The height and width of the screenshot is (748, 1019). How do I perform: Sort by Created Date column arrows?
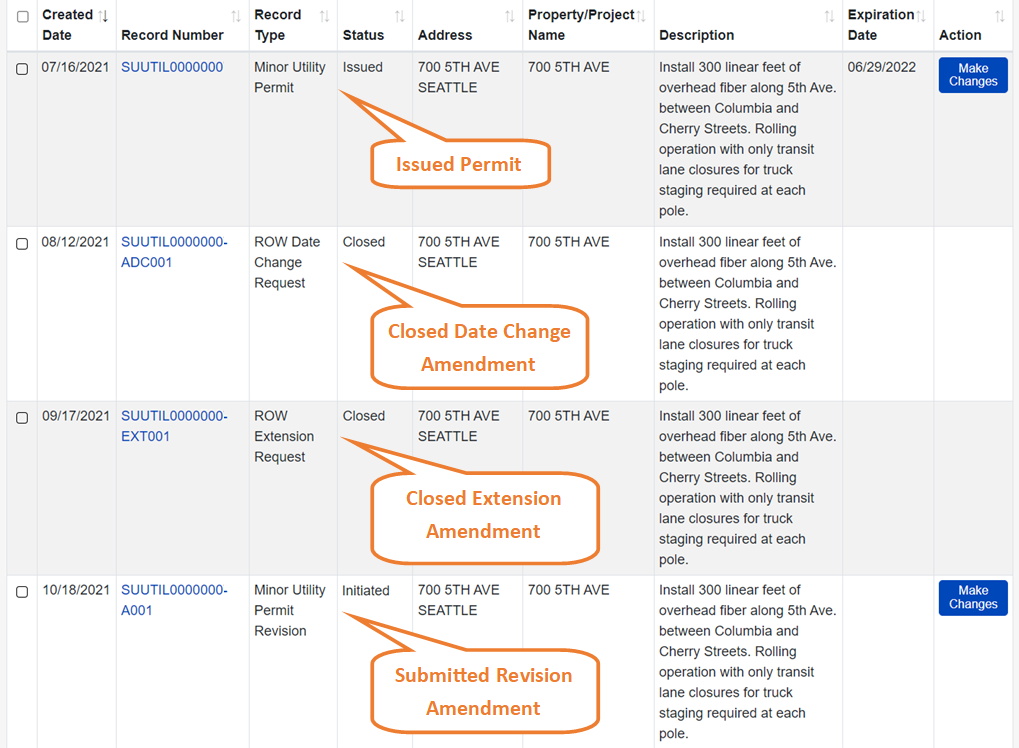point(103,16)
